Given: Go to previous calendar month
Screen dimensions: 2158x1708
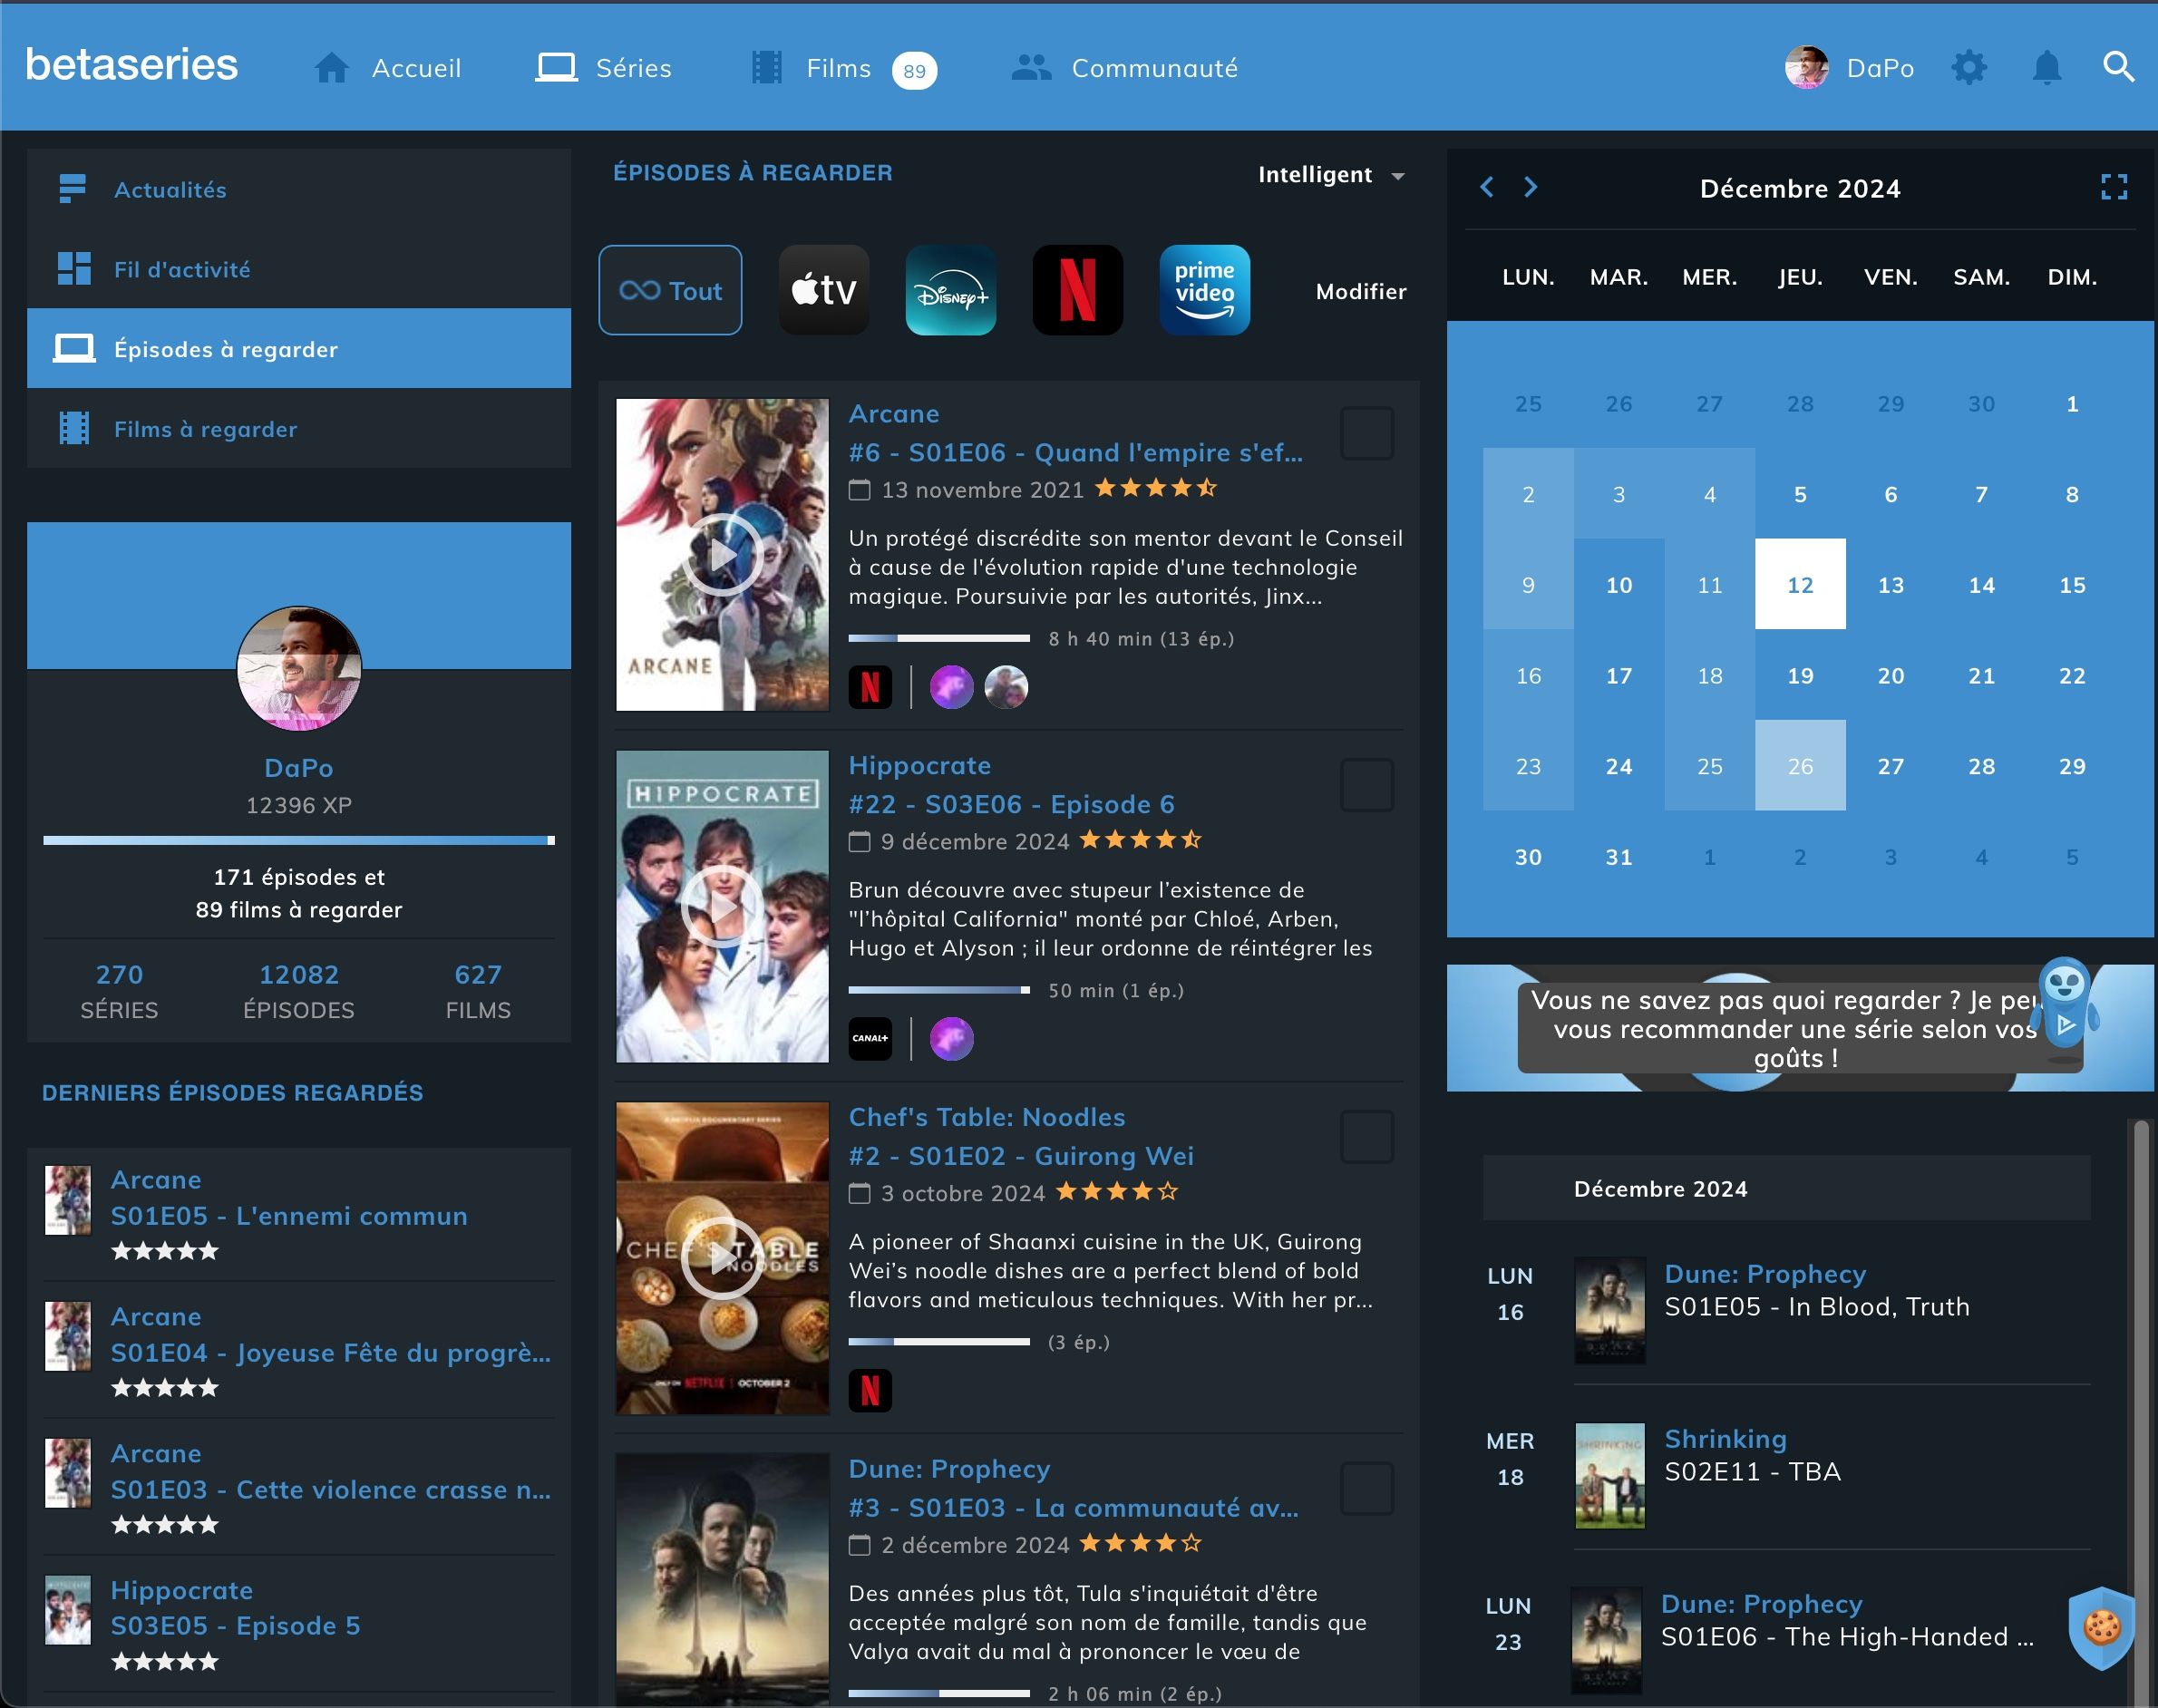Looking at the screenshot, I should tap(1487, 187).
